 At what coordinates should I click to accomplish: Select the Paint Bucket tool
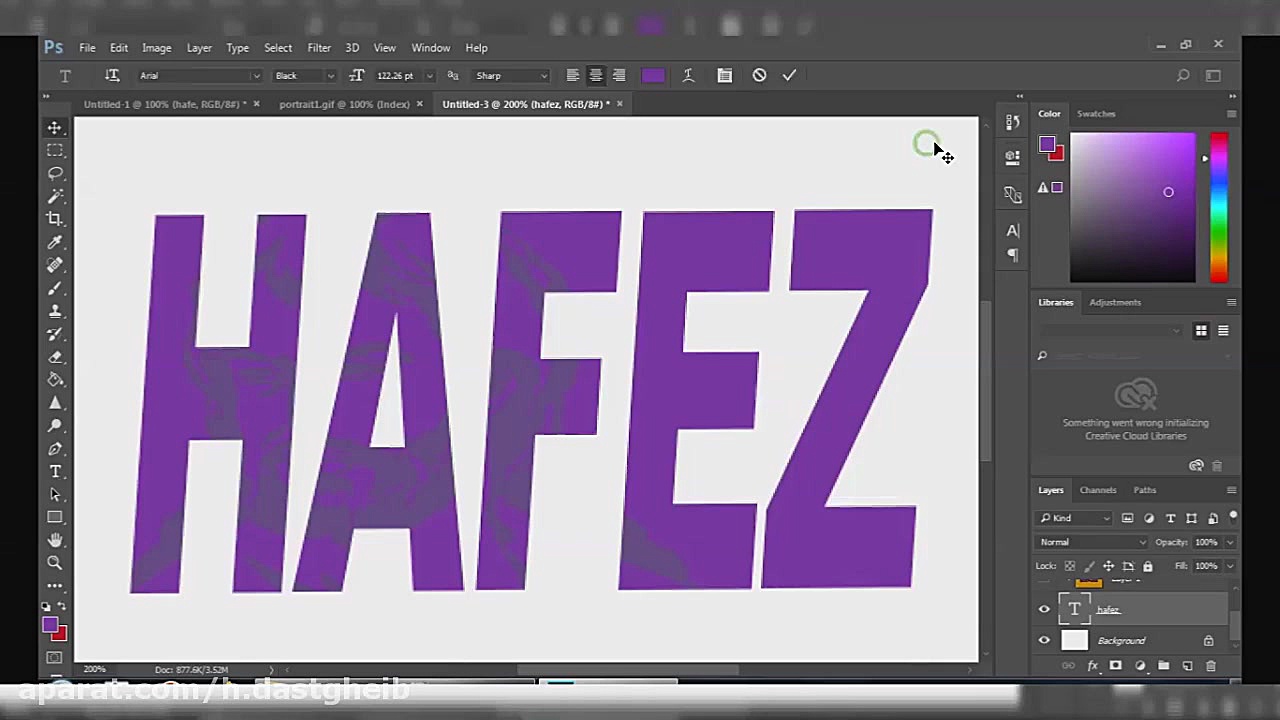[x=55, y=380]
